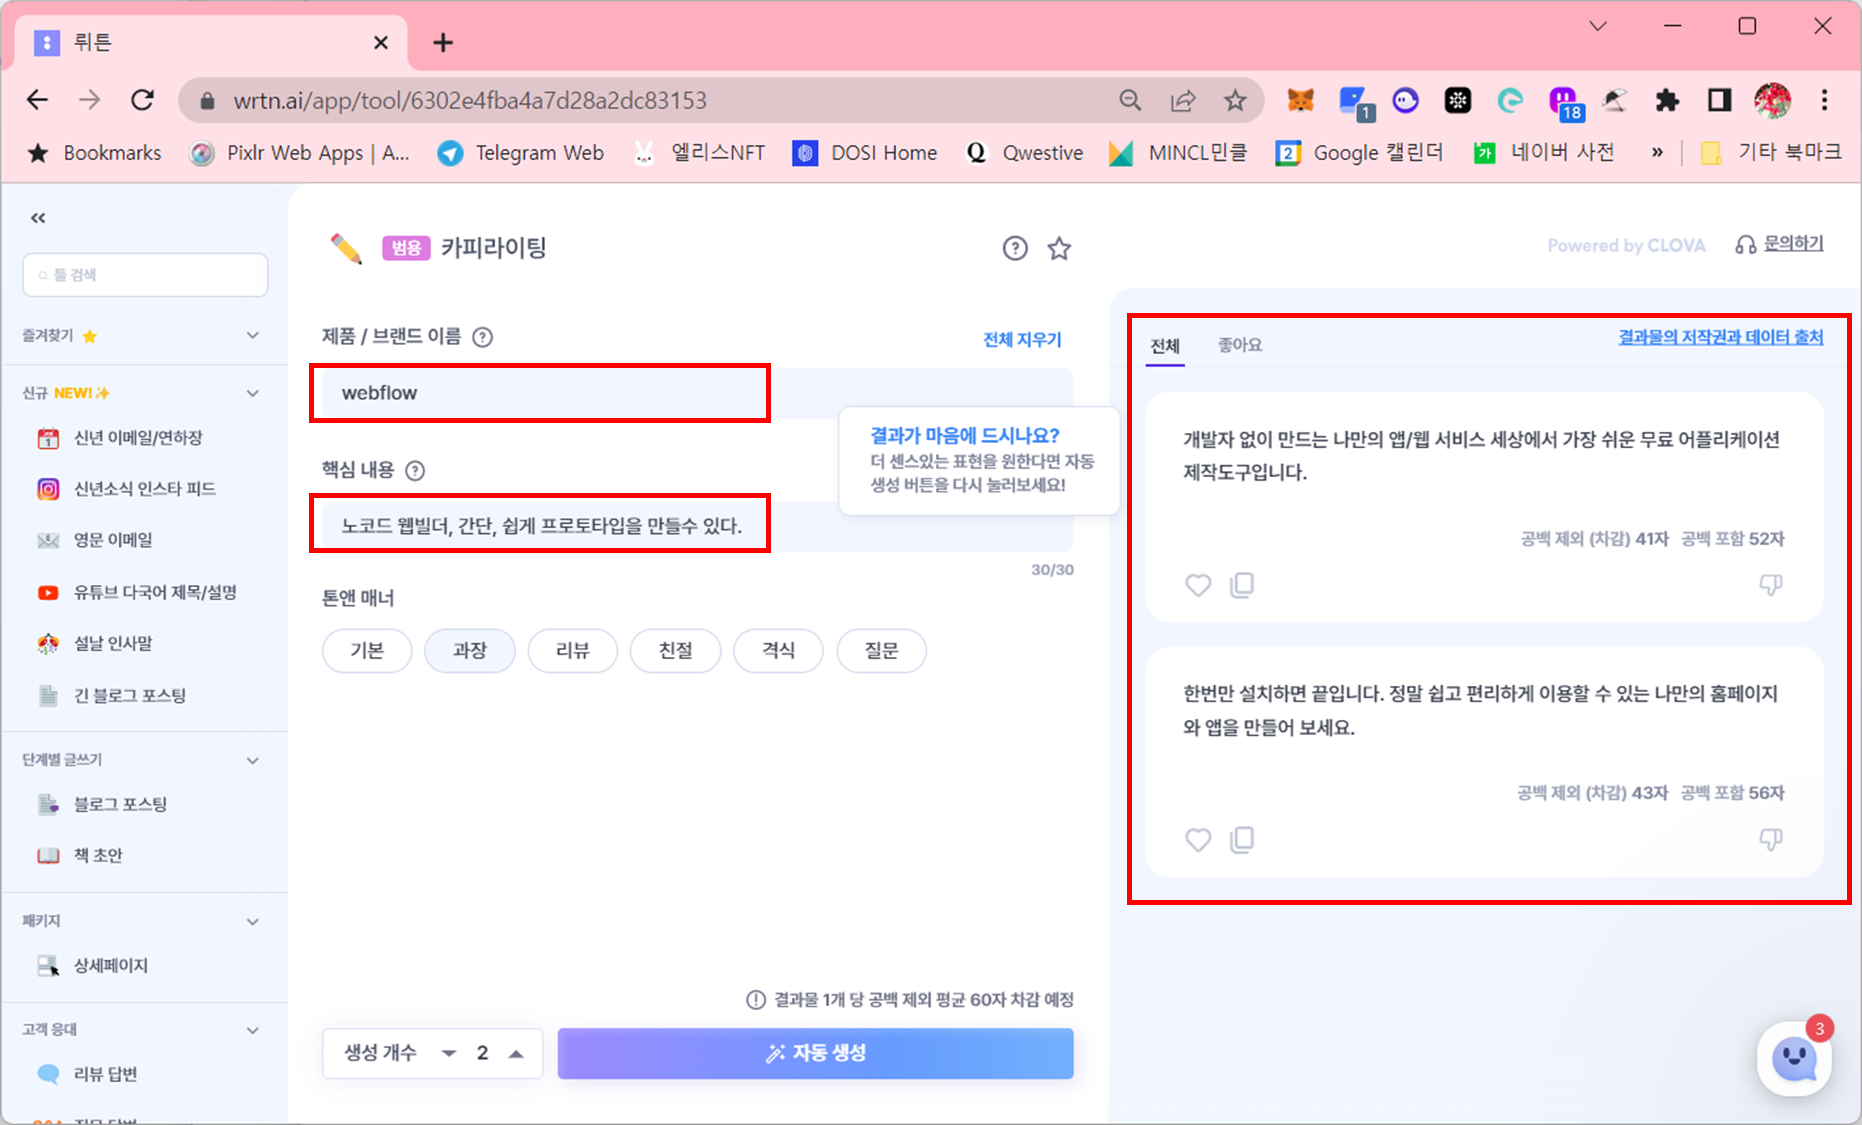
Task: Collapse the sidebar with the double-chevron icon
Action: 38,218
